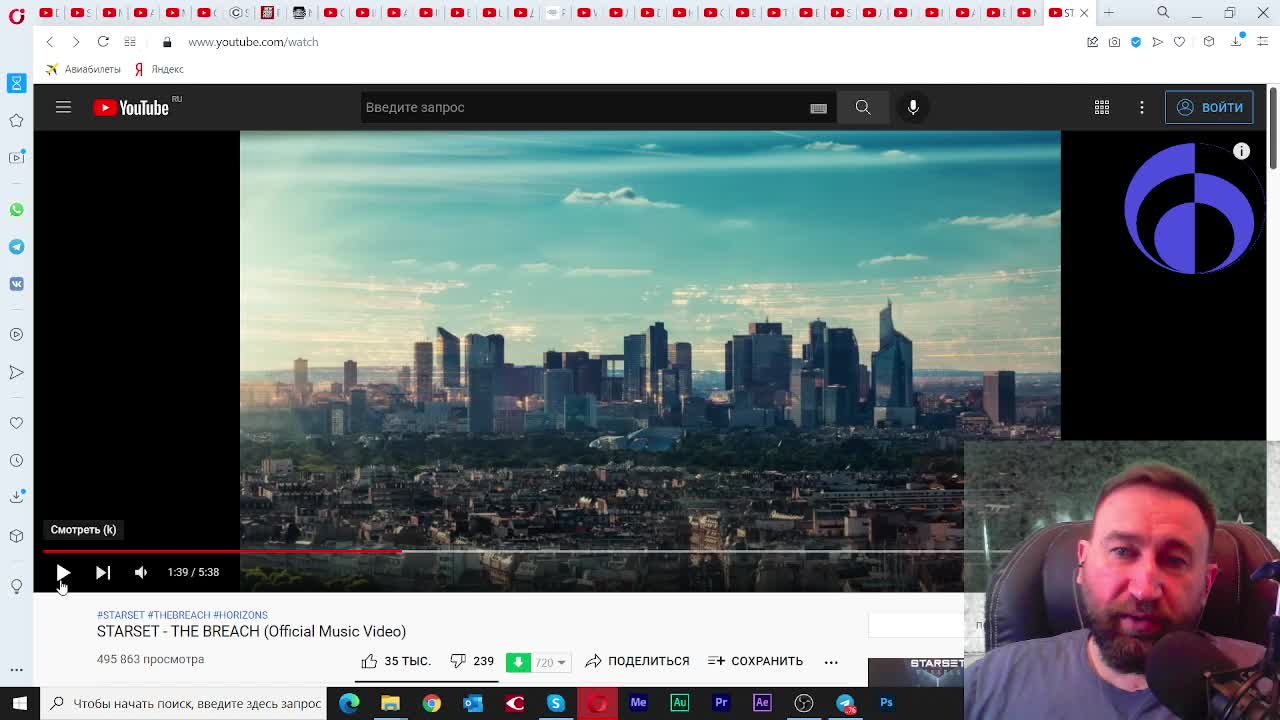The image size is (1280, 720).
Task: Click the ВОЙТИ sign-in button
Action: 1209,107
